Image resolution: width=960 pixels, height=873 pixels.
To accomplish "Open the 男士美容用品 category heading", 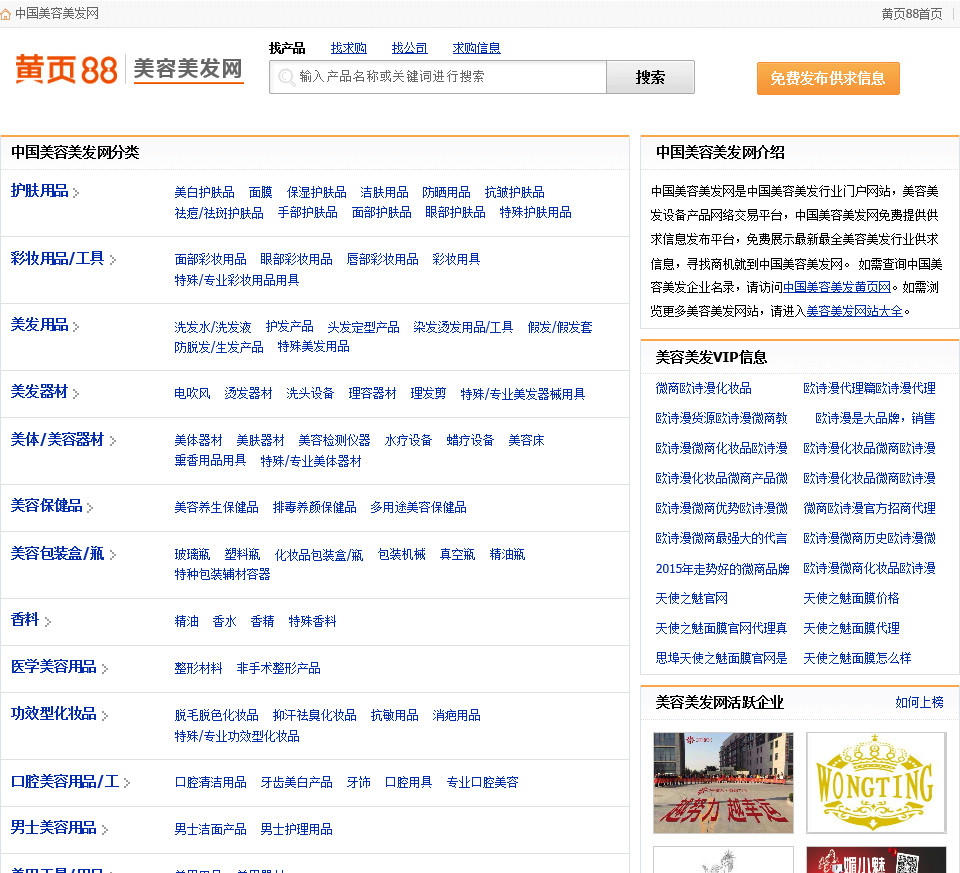I will click(53, 828).
